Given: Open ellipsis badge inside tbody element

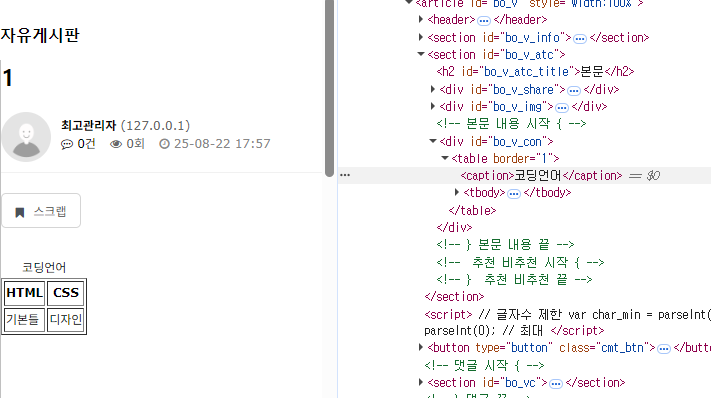Looking at the screenshot, I should coord(514,194).
